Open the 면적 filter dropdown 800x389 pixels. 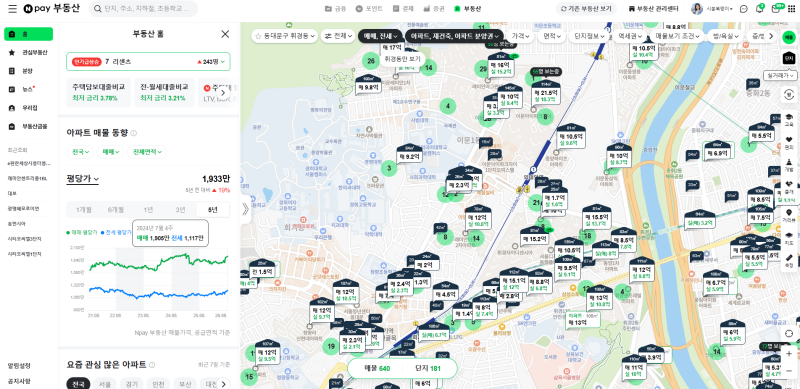click(553, 36)
